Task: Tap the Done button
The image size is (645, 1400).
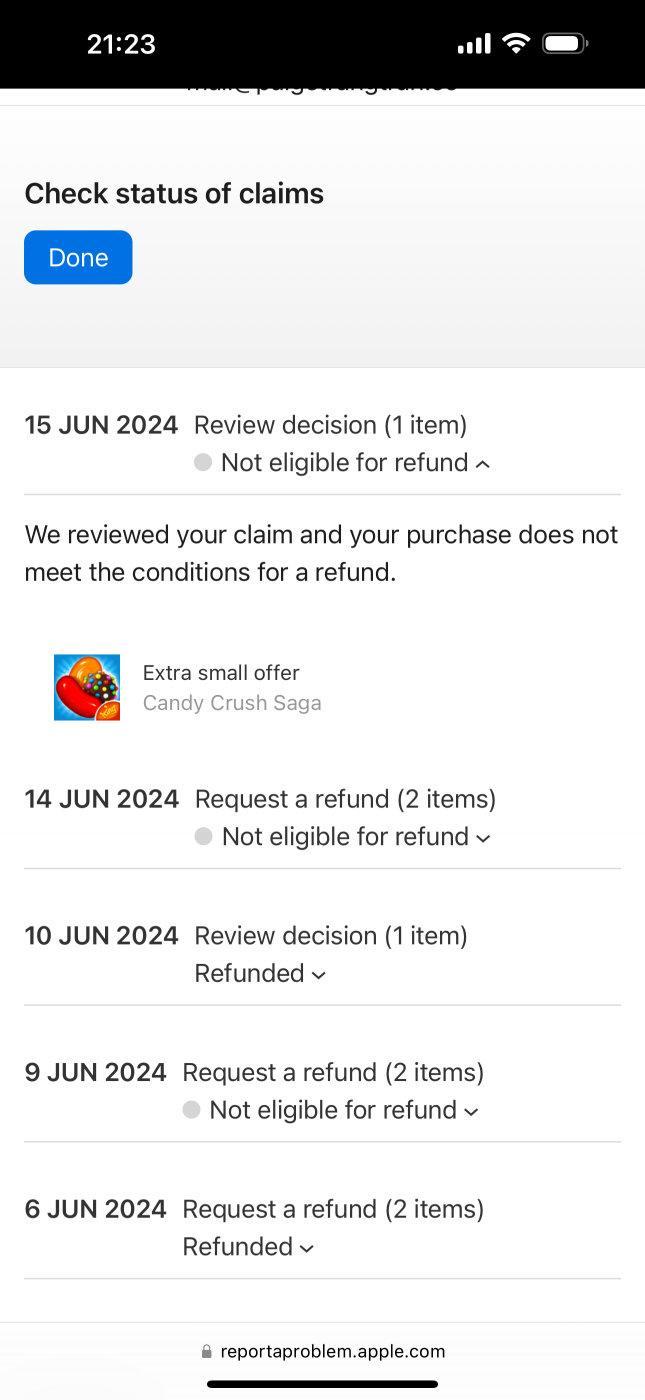Action: (78, 257)
